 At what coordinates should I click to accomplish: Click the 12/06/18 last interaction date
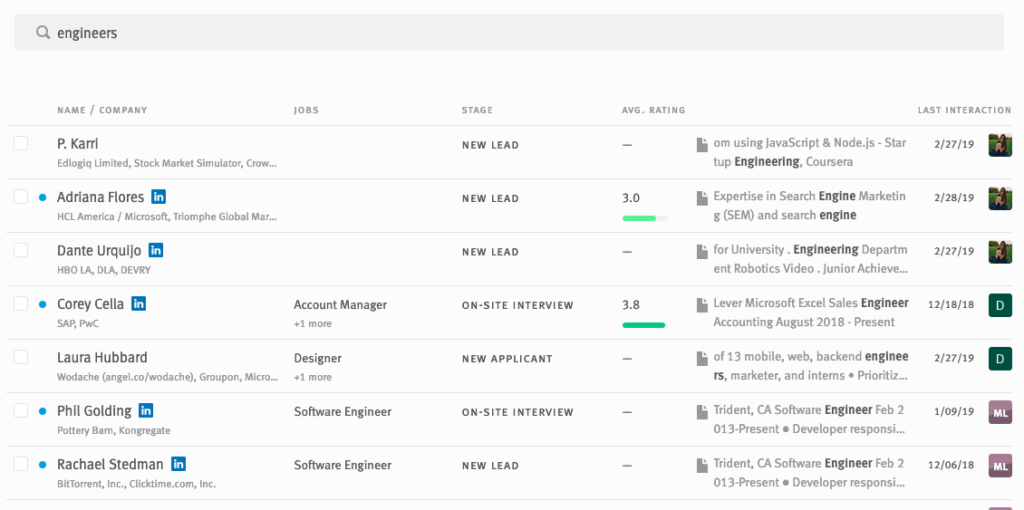point(951,465)
